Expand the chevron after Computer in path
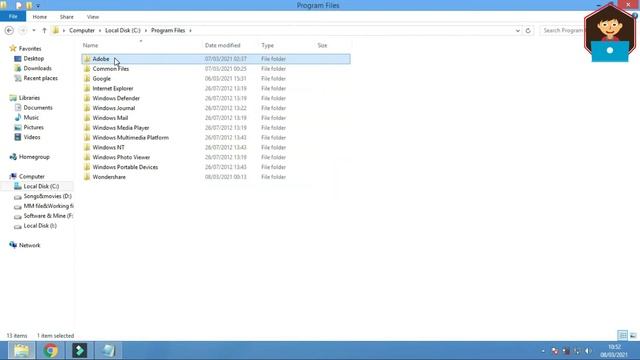 coord(100,31)
